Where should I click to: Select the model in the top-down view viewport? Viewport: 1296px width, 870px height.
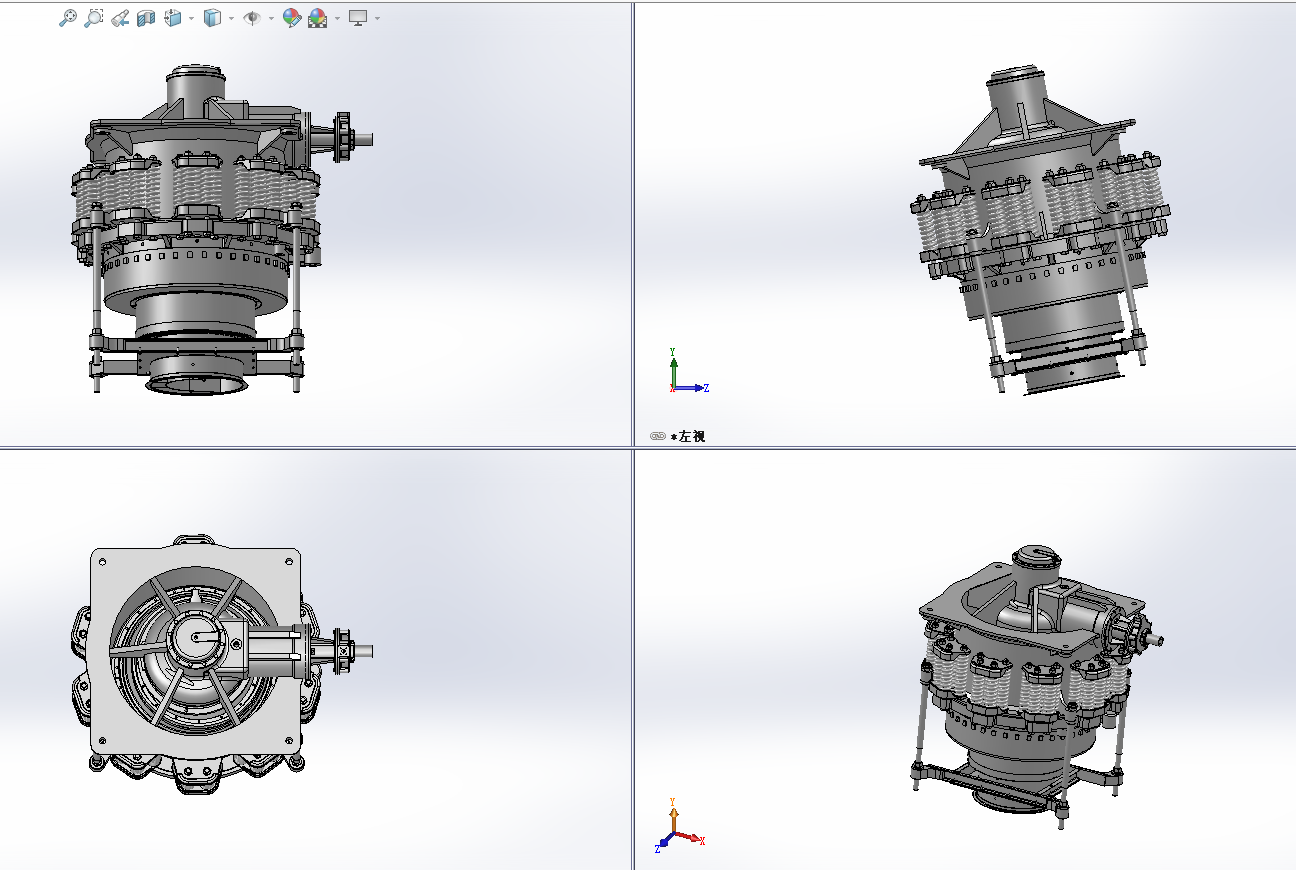[x=224, y=665]
